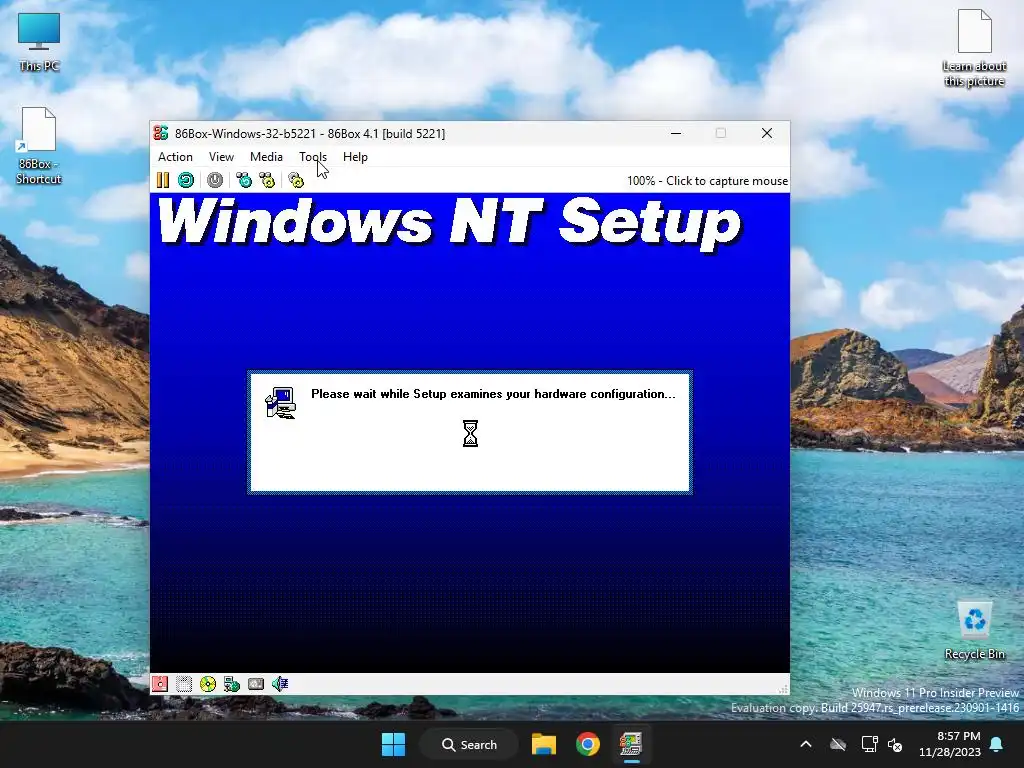The height and width of the screenshot is (768, 1024).
Task: Grab the 86Box window resize grip corner
Action: click(x=783, y=689)
